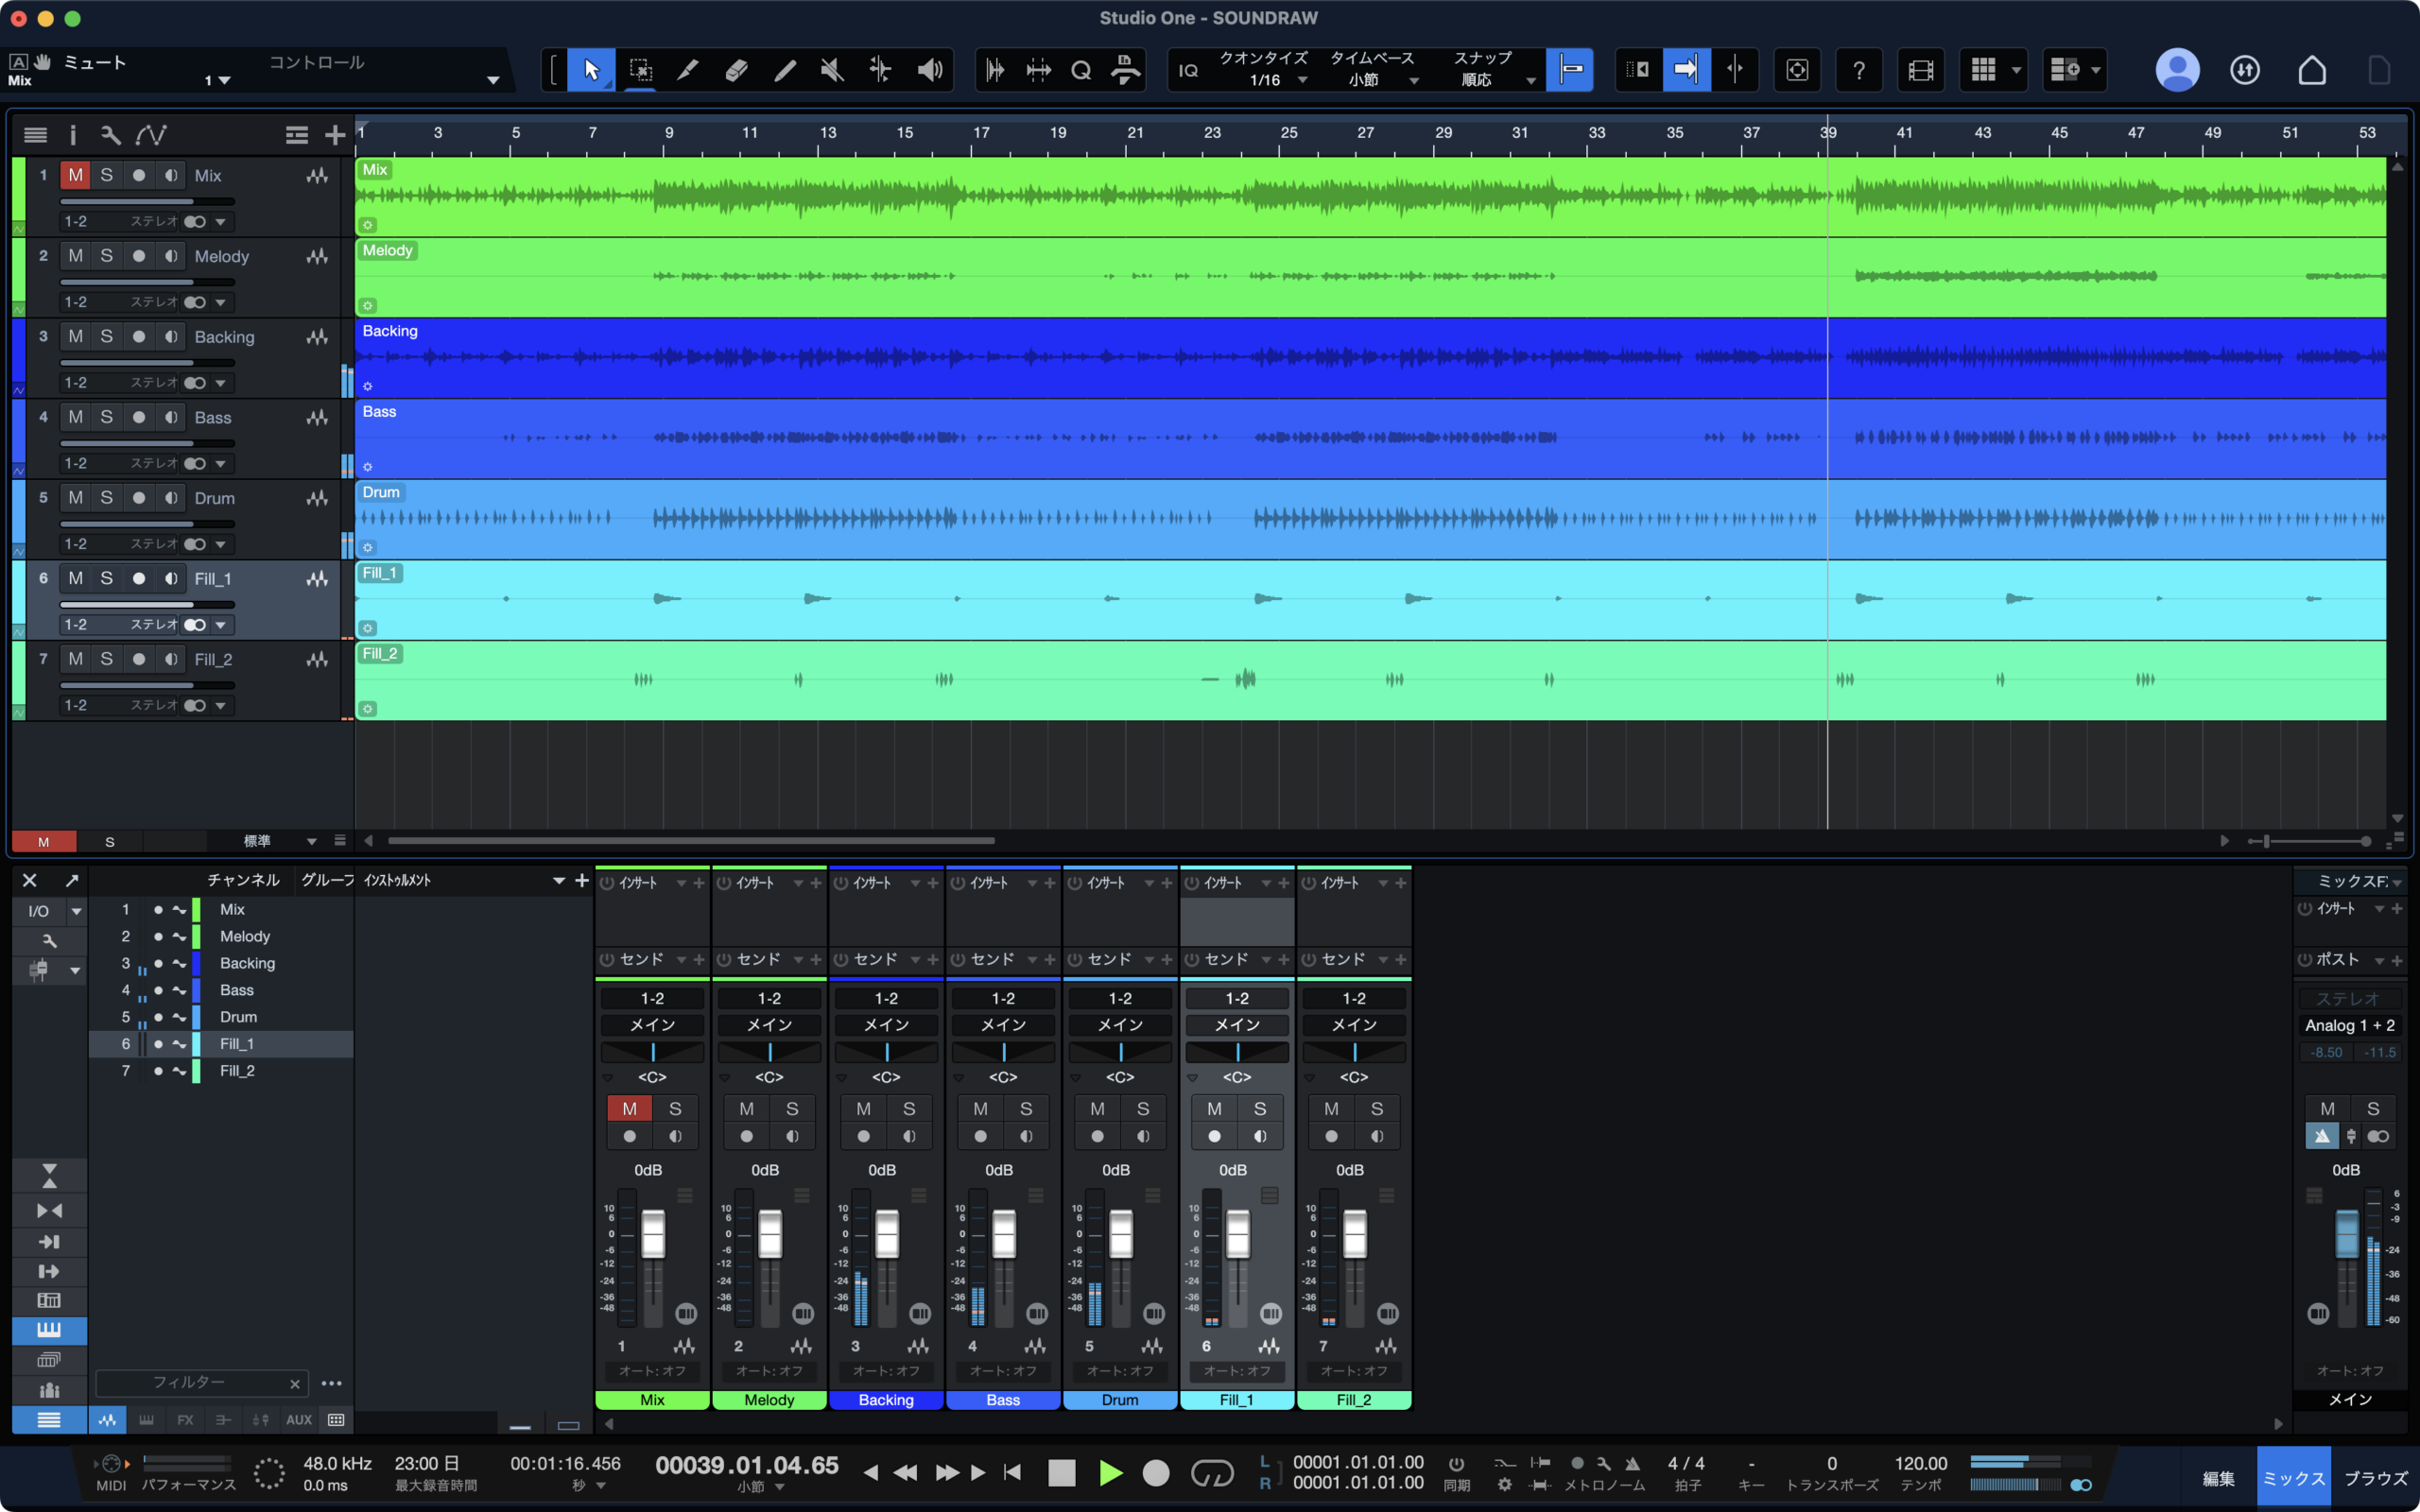
Task: Select the Listen speaker tool
Action: (x=930, y=70)
